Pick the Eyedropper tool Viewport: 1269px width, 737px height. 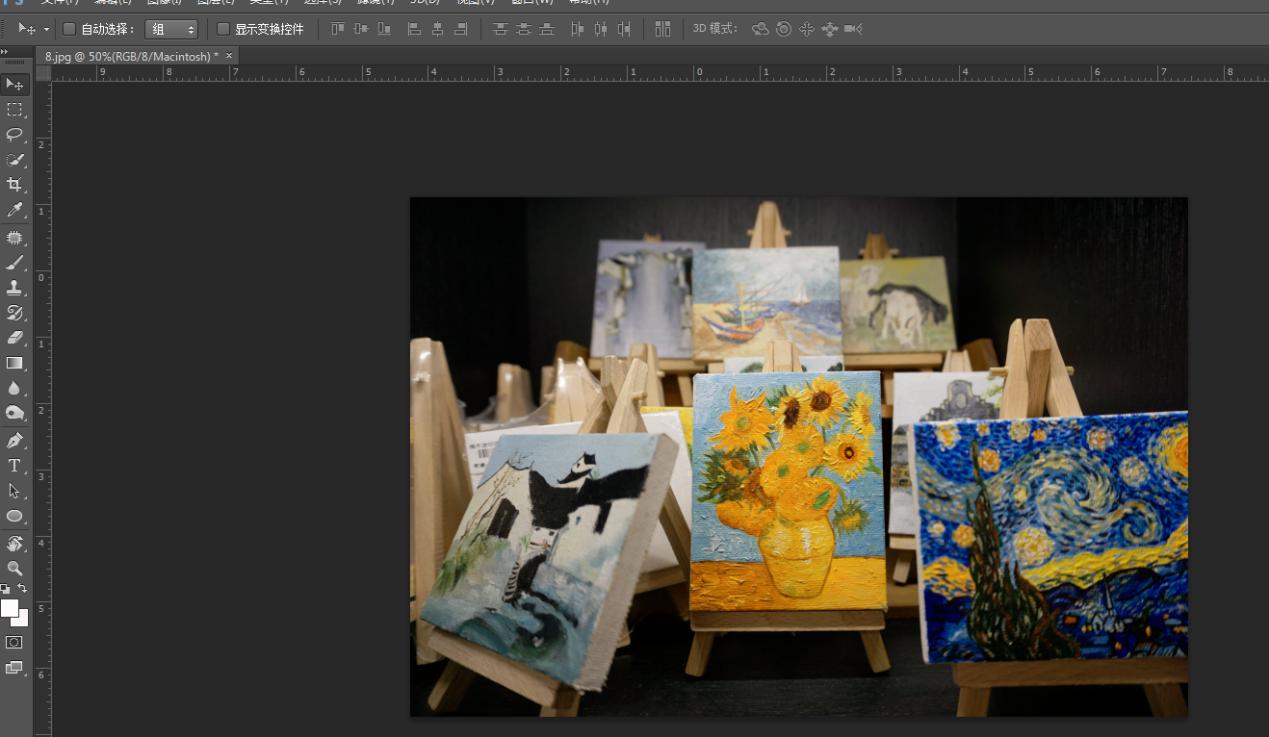[14, 210]
